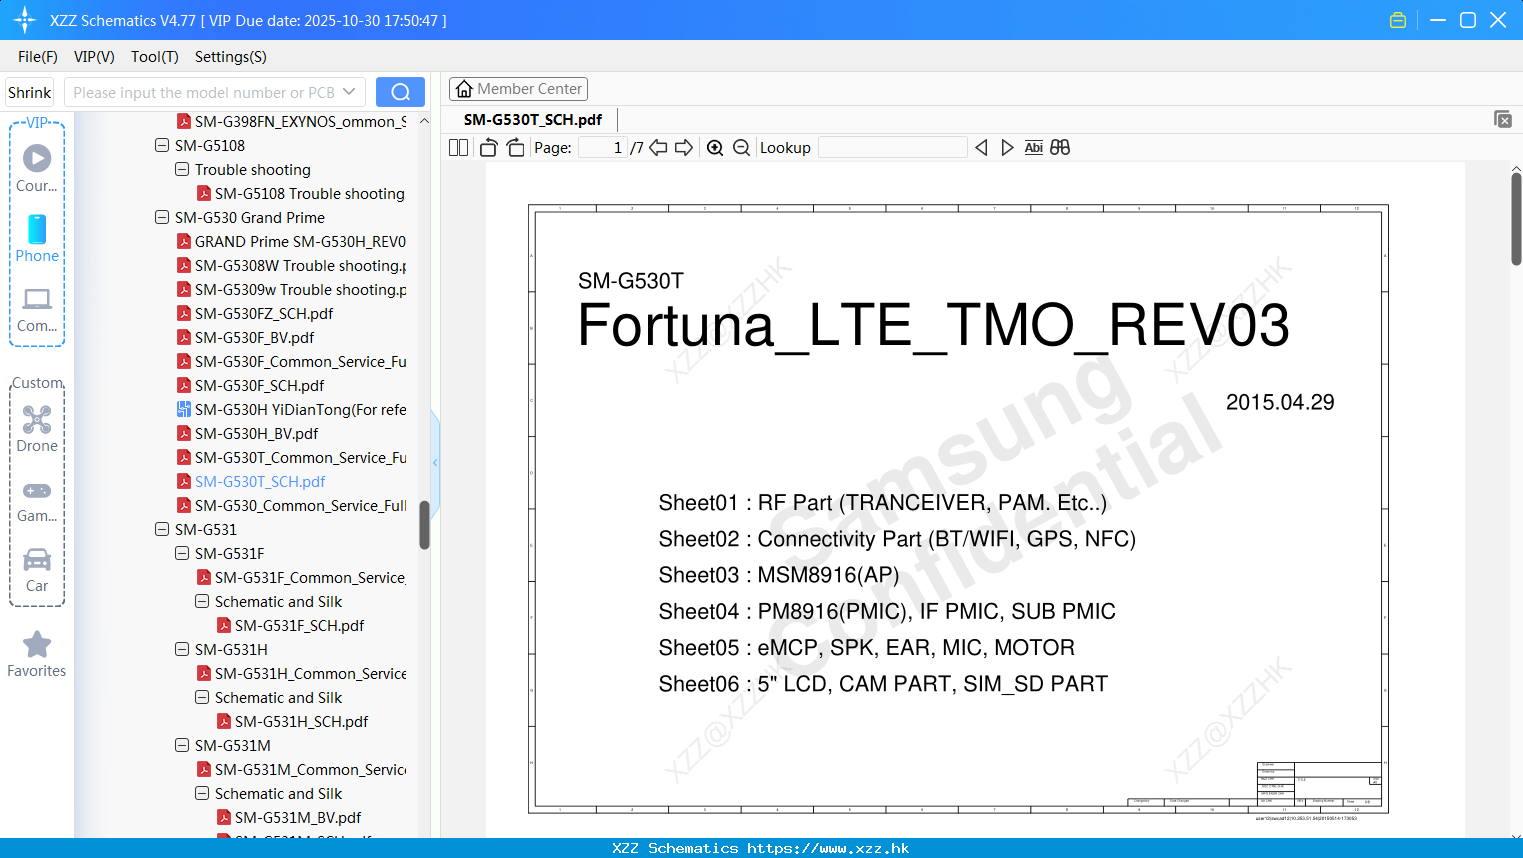Open the Settings(S) menu
This screenshot has height=858, width=1523.
(x=231, y=57)
